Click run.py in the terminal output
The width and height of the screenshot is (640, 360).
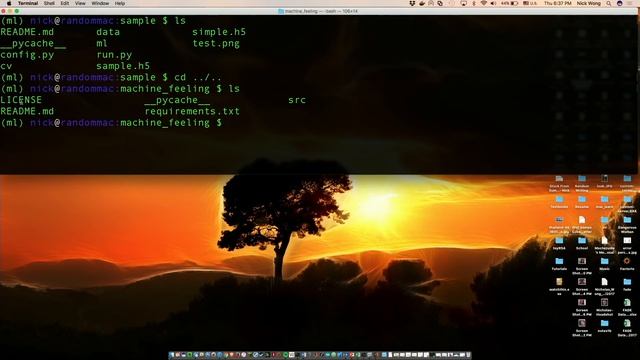(114, 55)
